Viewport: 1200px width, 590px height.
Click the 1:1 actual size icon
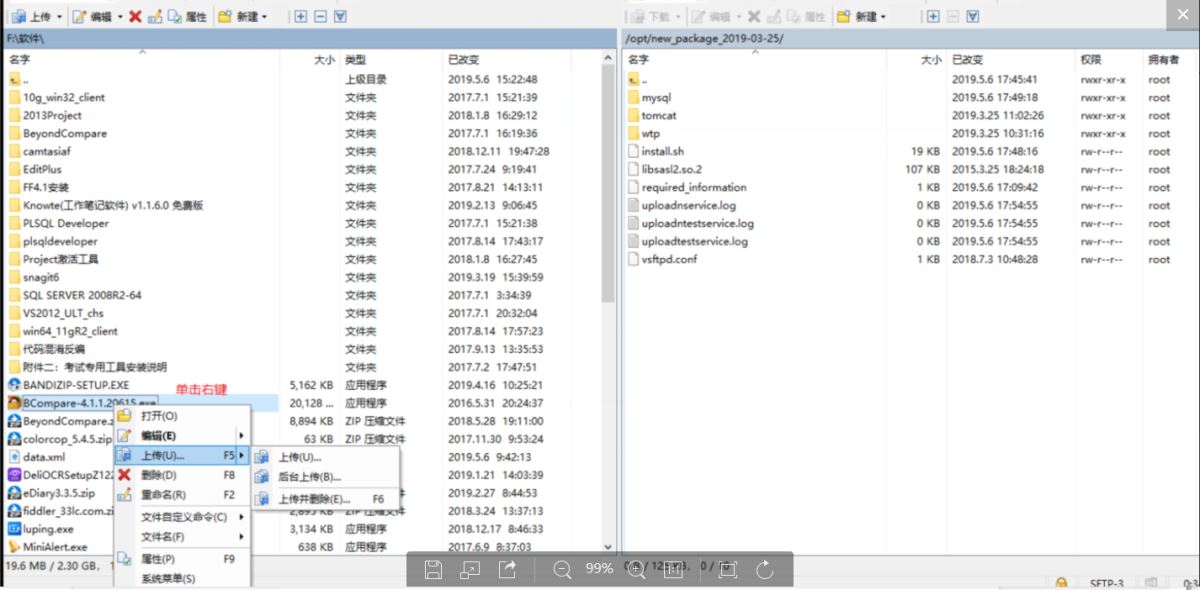[674, 570]
